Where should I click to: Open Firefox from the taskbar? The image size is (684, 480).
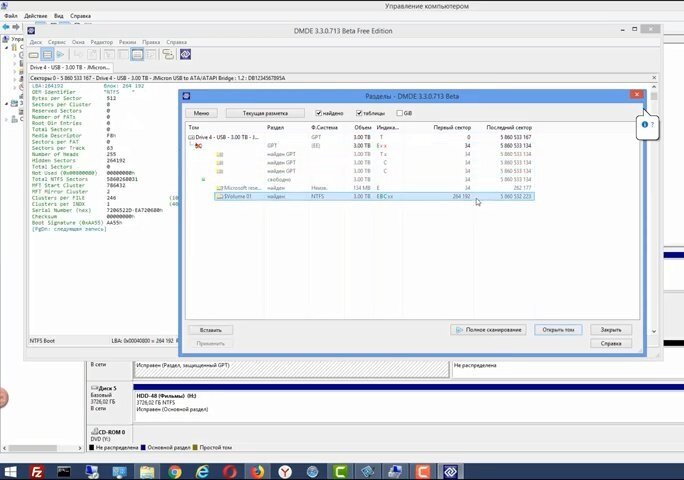pos(257,472)
